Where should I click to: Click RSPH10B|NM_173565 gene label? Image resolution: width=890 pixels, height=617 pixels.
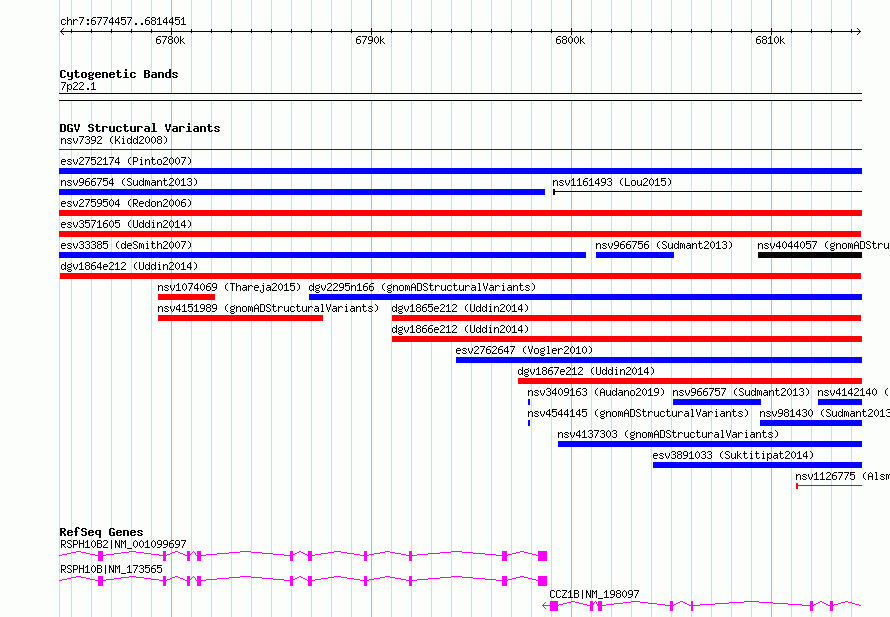coord(111,569)
